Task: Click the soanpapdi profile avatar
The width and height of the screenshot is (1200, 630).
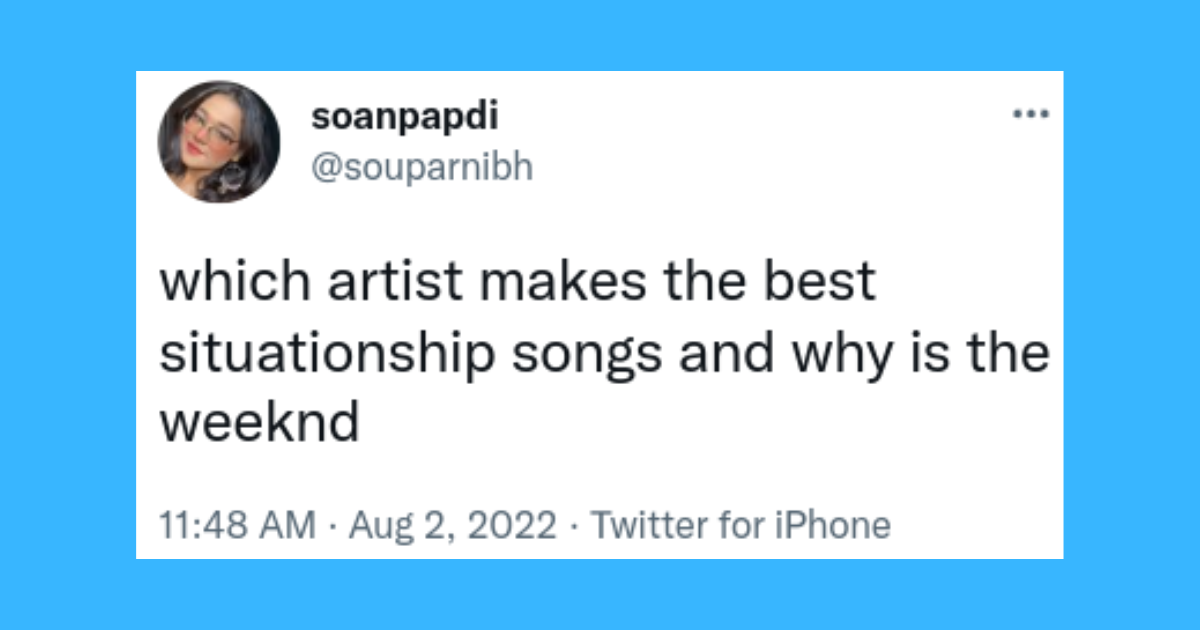Action: (x=219, y=141)
